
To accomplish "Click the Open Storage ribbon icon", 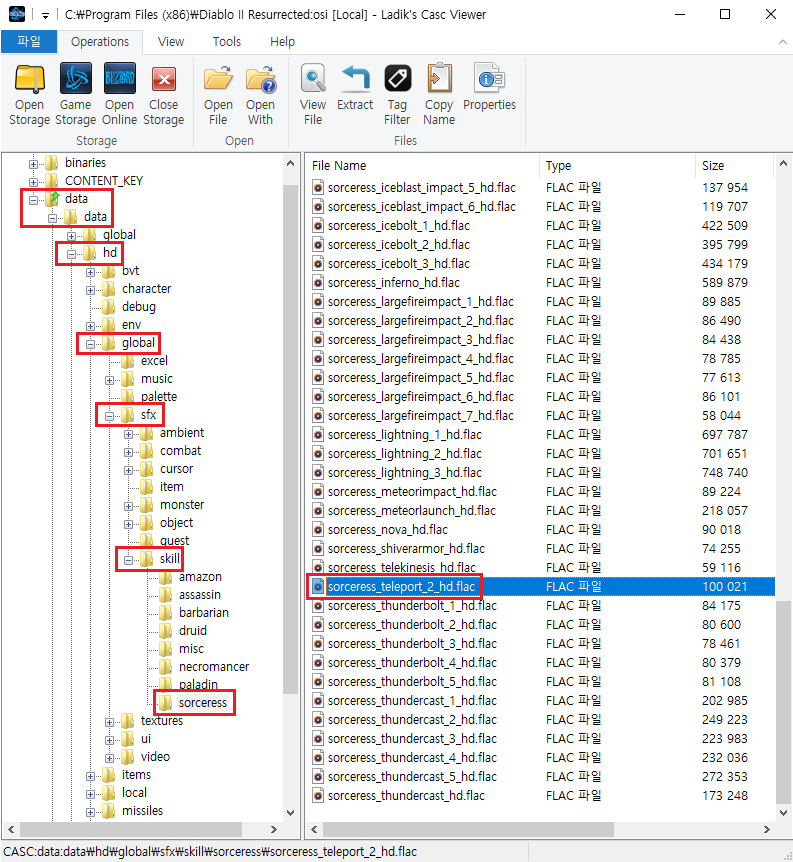I will pyautogui.click(x=29, y=78).
